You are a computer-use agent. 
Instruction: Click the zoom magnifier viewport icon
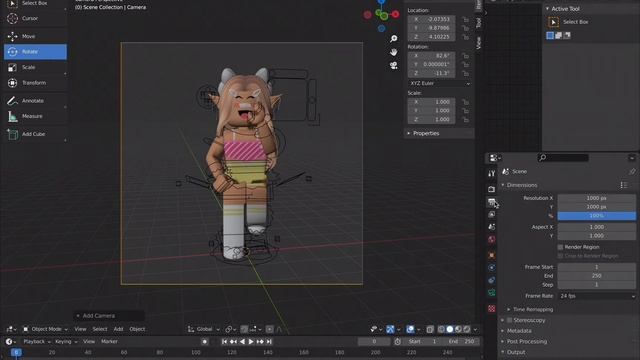tap(393, 38)
